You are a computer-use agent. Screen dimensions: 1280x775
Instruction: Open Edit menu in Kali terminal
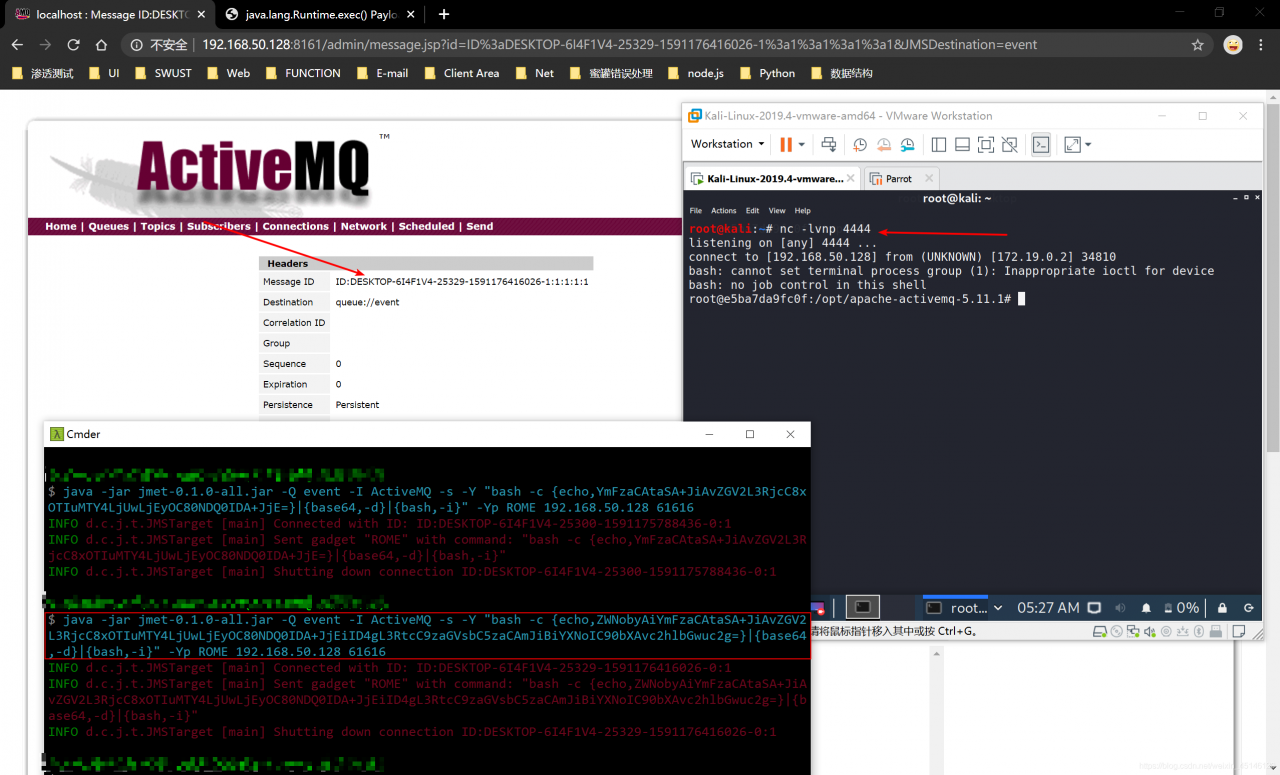click(x=752, y=211)
